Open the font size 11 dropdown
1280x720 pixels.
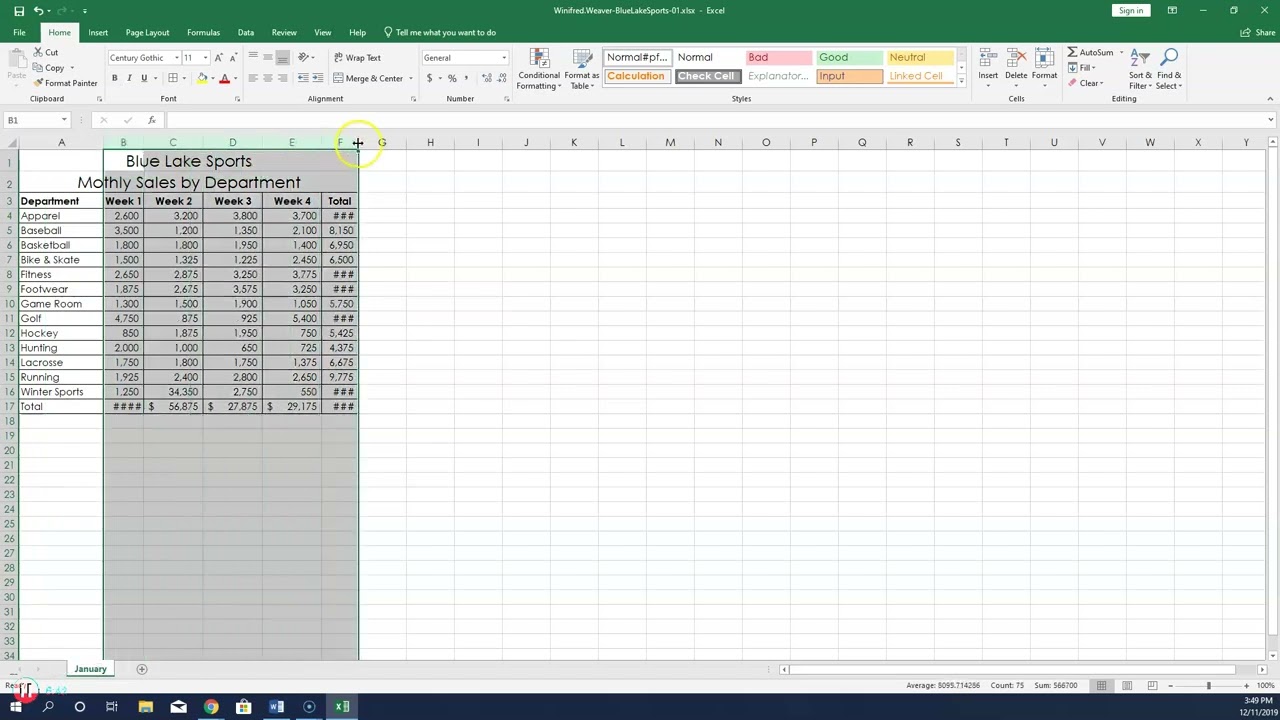[x=205, y=57]
